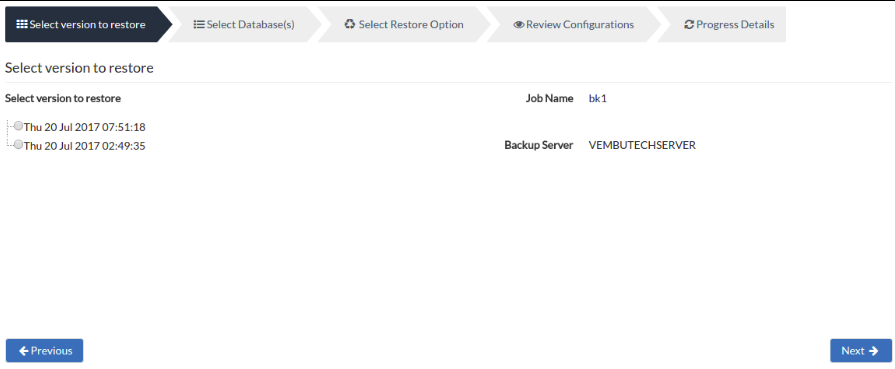895x369 pixels.
Task: Click recycle icon beside Select Restore Option
Action: 350,24
